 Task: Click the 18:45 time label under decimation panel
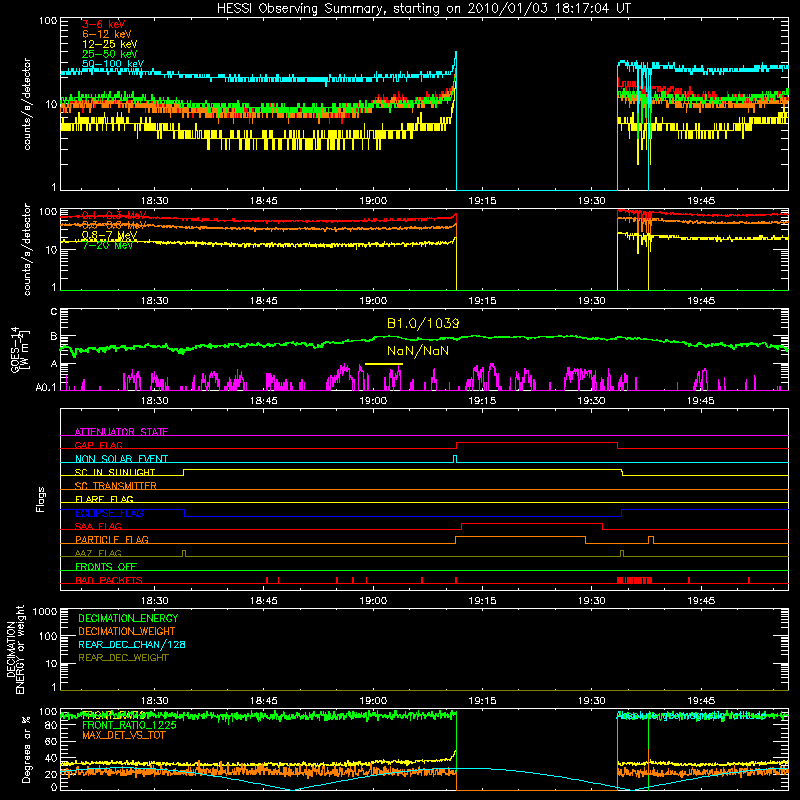[264, 701]
